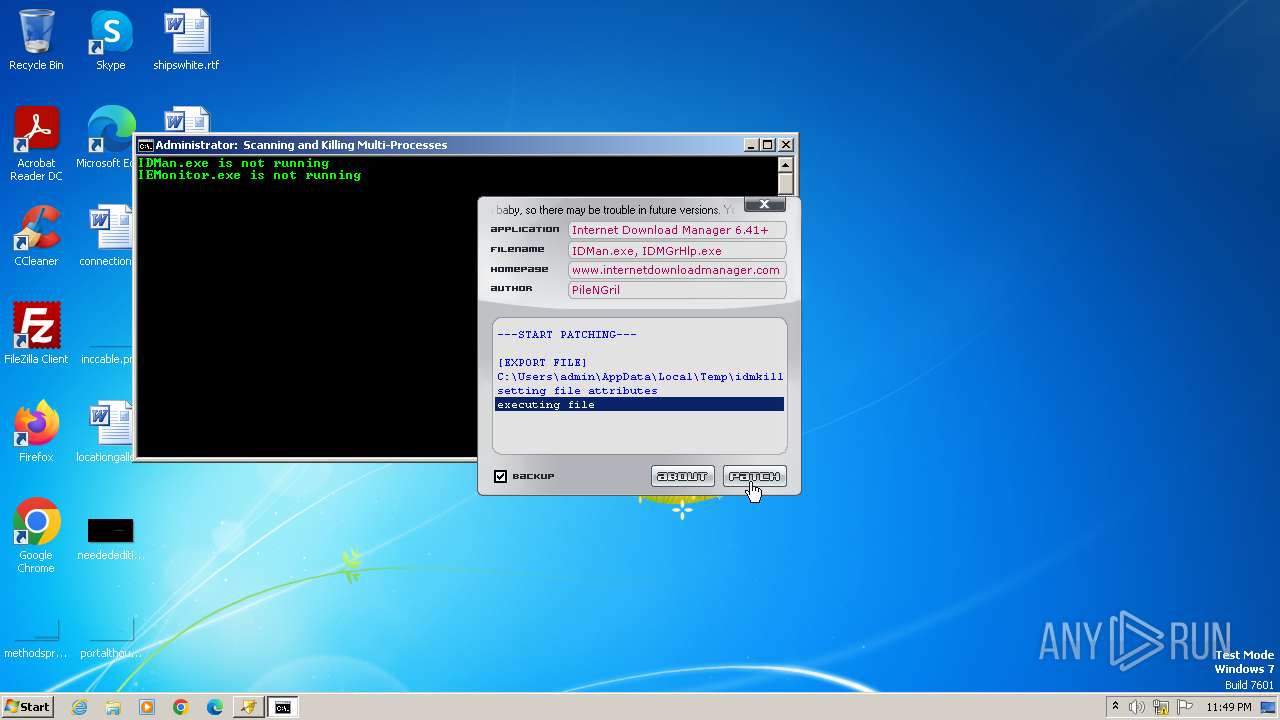This screenshot has height=720, width=1280.
Task: Click the Homepage field www.internetdownloadmanager.com
Action: (x=677, y=270)
